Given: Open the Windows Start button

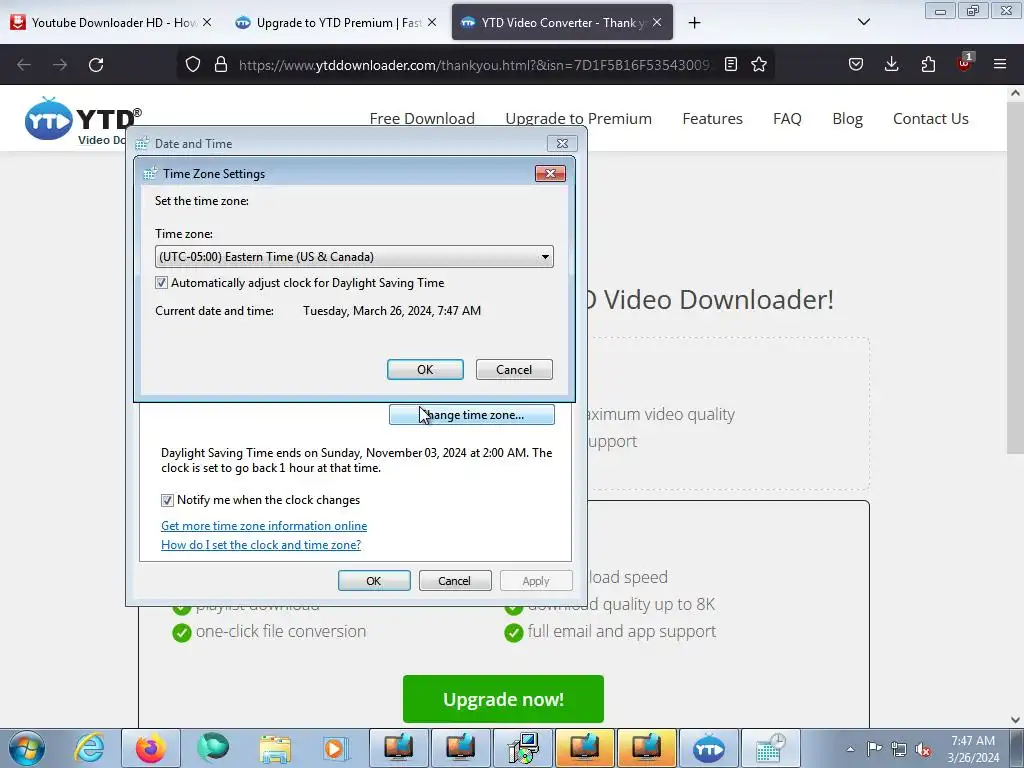Looking at the screenshot, I should tap(27, 748).
